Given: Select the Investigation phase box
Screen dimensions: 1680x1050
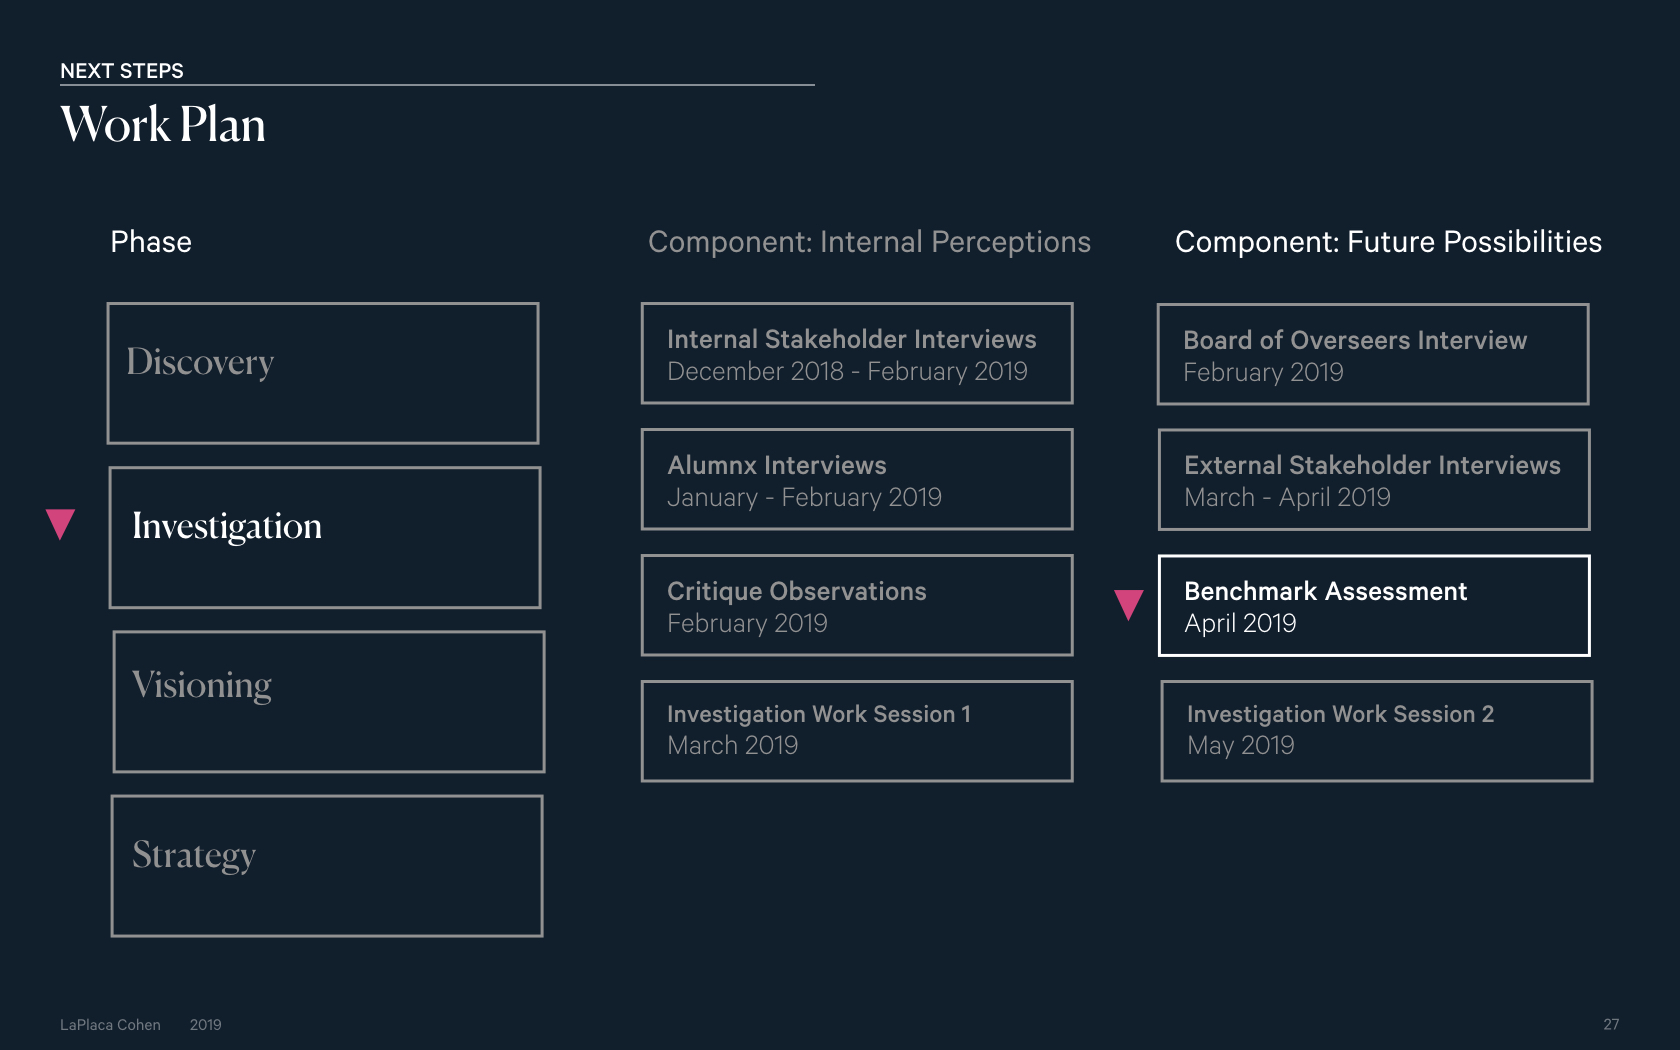Looking at the screenshot, I should pyautogui.click(x=325, y=537).
